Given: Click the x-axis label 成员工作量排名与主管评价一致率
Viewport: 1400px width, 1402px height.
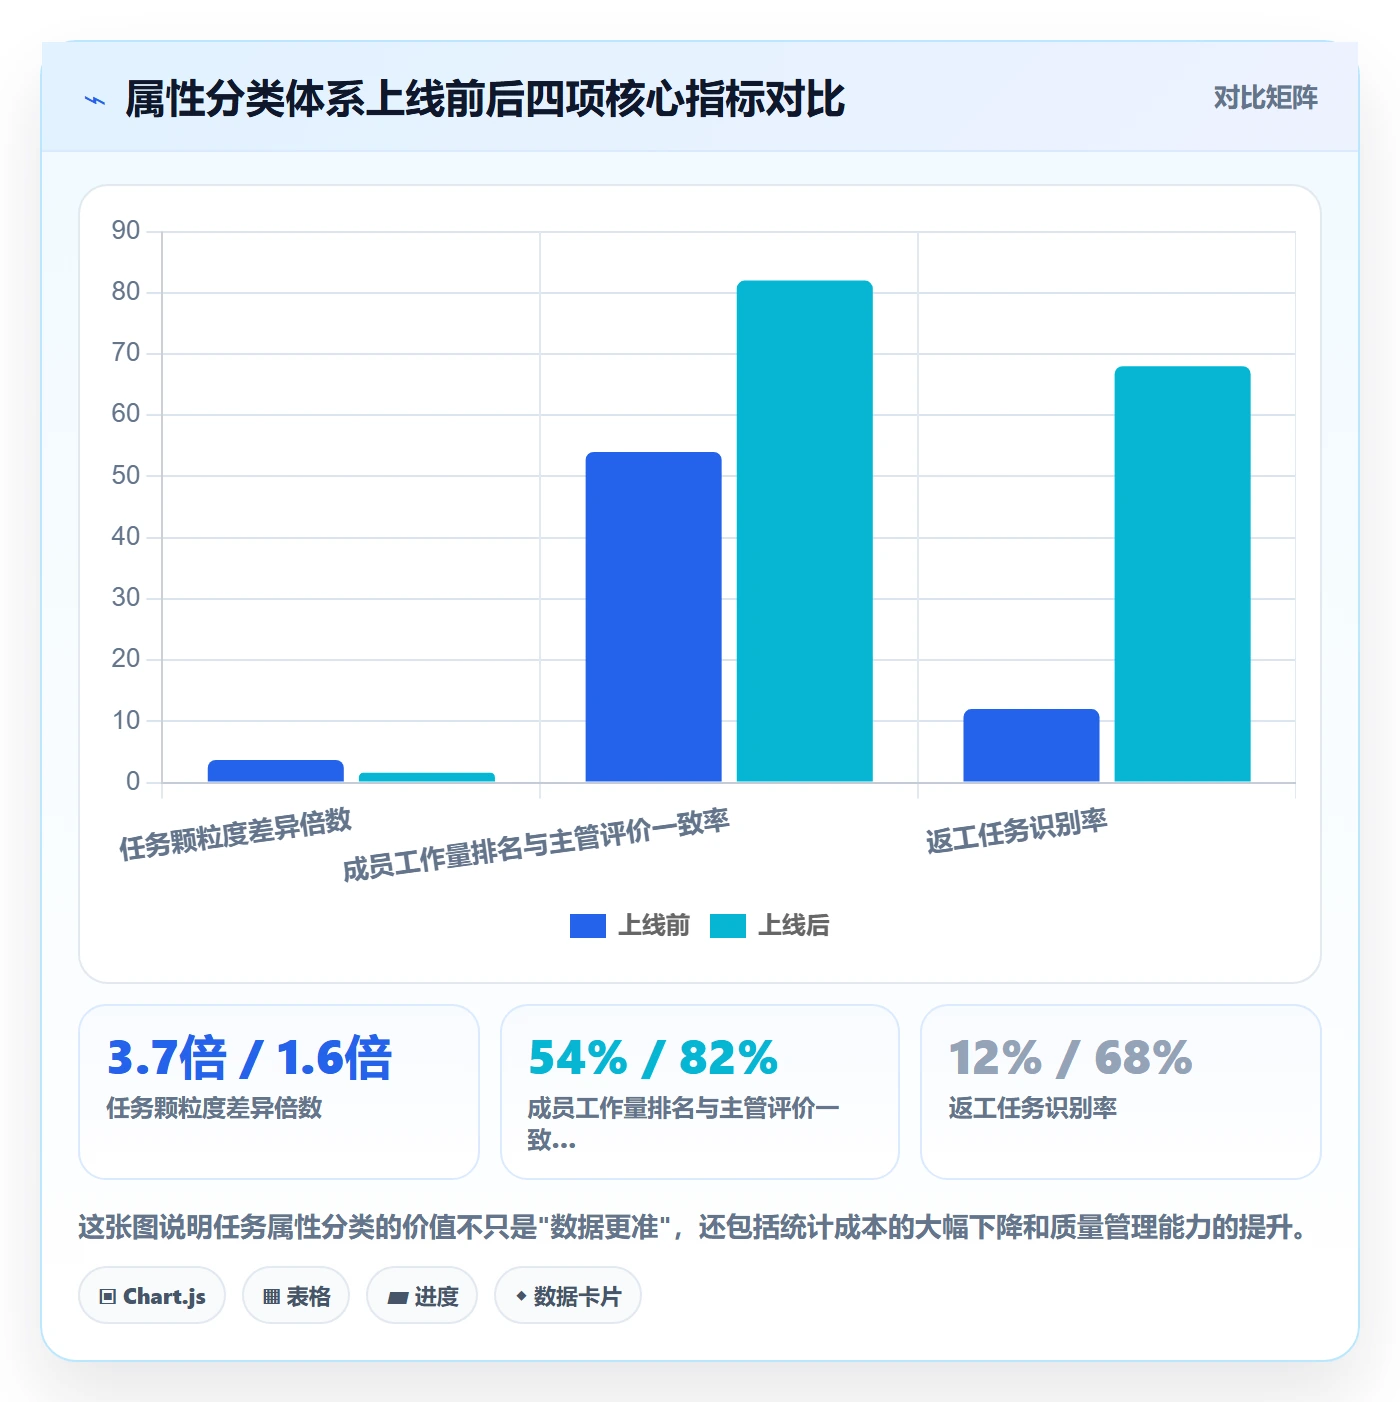Looking at the screenshot, I should point(536,846).
